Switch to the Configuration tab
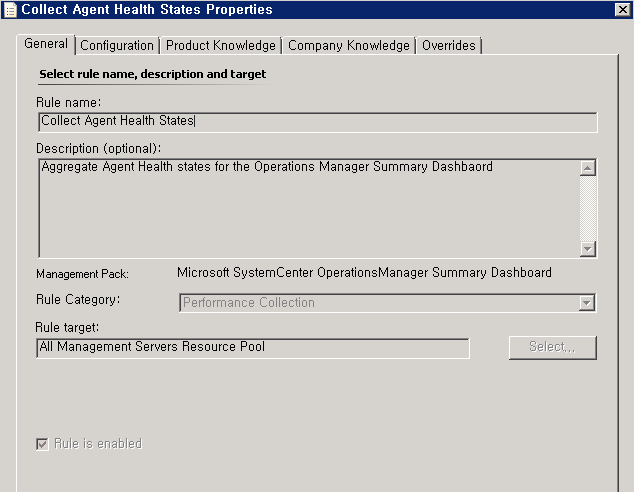 [x=117, y=45]
